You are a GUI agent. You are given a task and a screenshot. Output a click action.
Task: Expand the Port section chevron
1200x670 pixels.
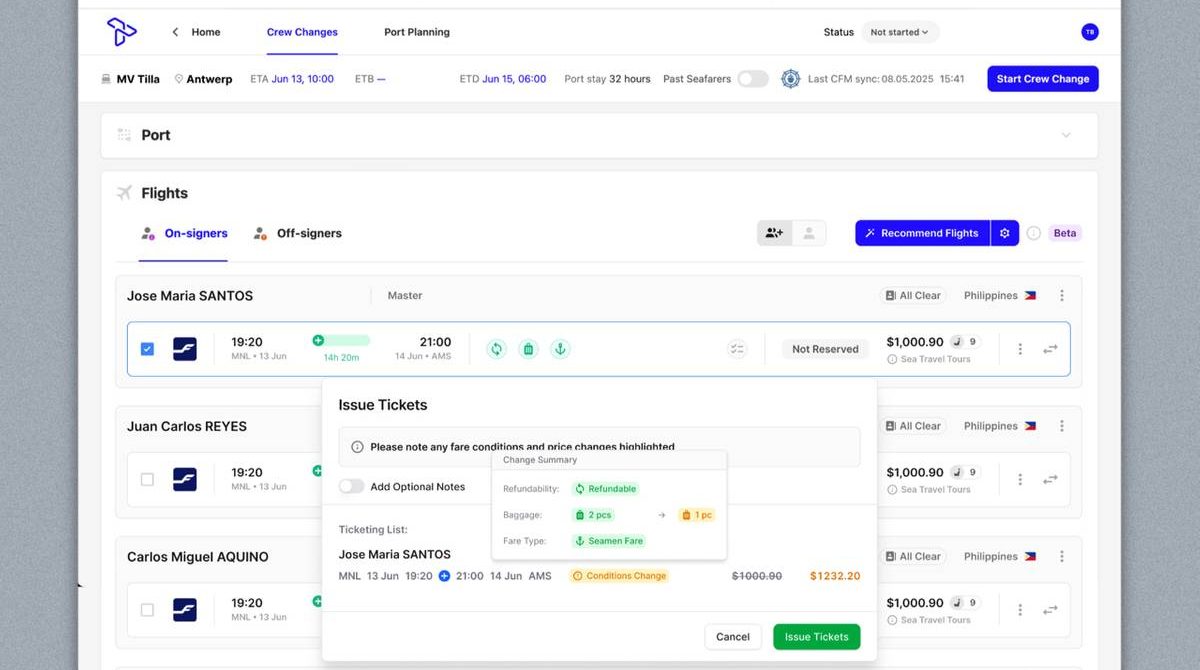pos(1065,135)
